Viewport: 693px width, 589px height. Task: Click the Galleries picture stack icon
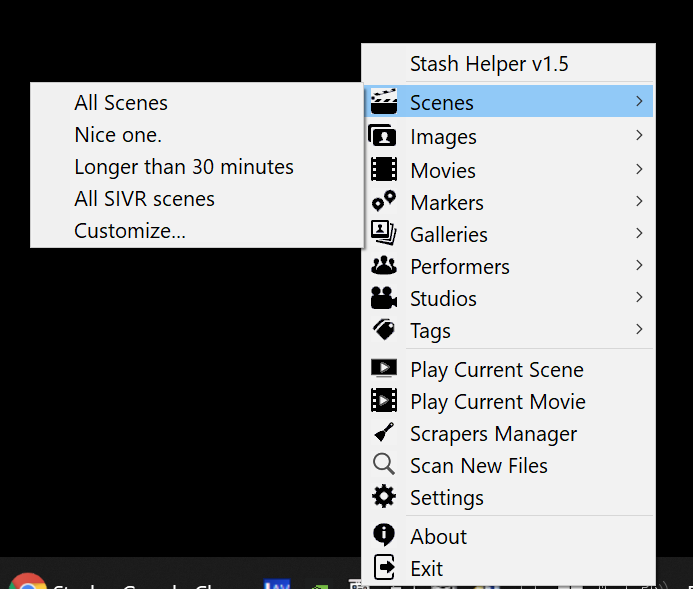384,233
